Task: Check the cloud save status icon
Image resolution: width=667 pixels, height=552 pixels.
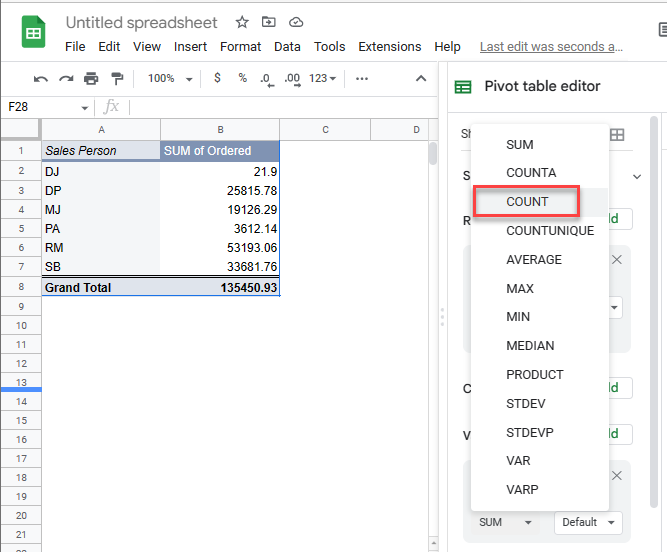Action: coord(295,22)
